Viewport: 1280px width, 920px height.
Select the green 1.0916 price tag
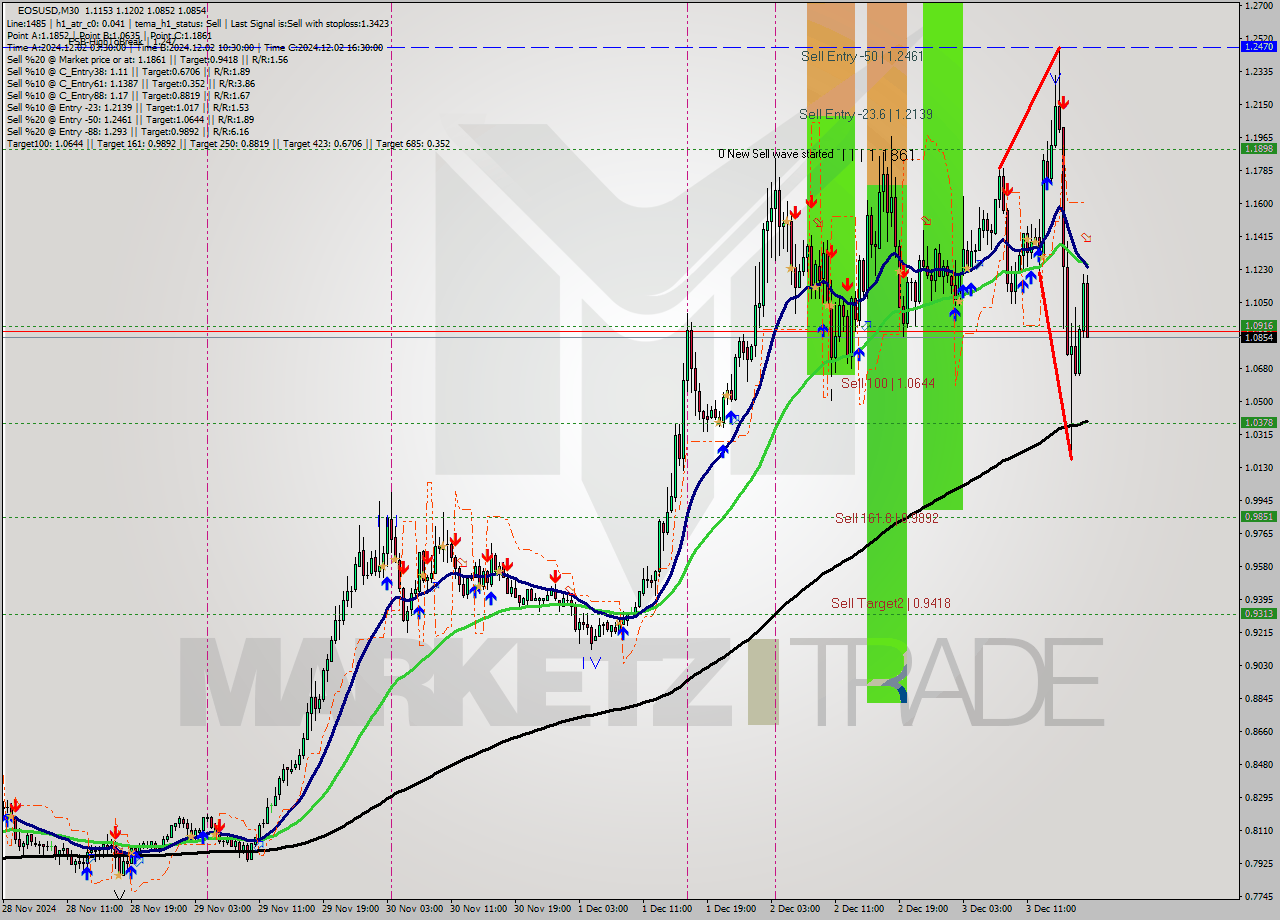pos(1258,326)
